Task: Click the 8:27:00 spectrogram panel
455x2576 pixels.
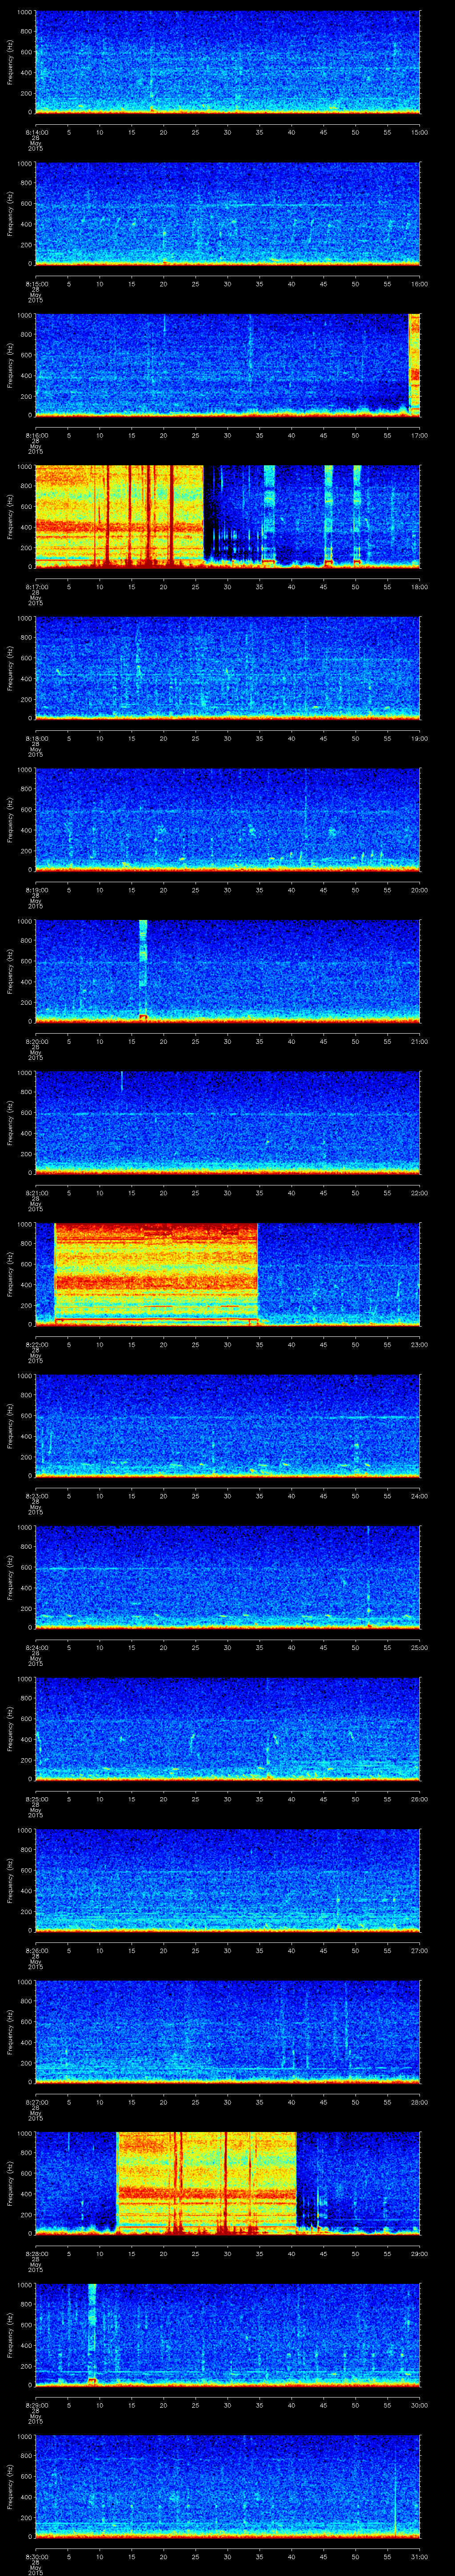Action: tap(227, 2031)
